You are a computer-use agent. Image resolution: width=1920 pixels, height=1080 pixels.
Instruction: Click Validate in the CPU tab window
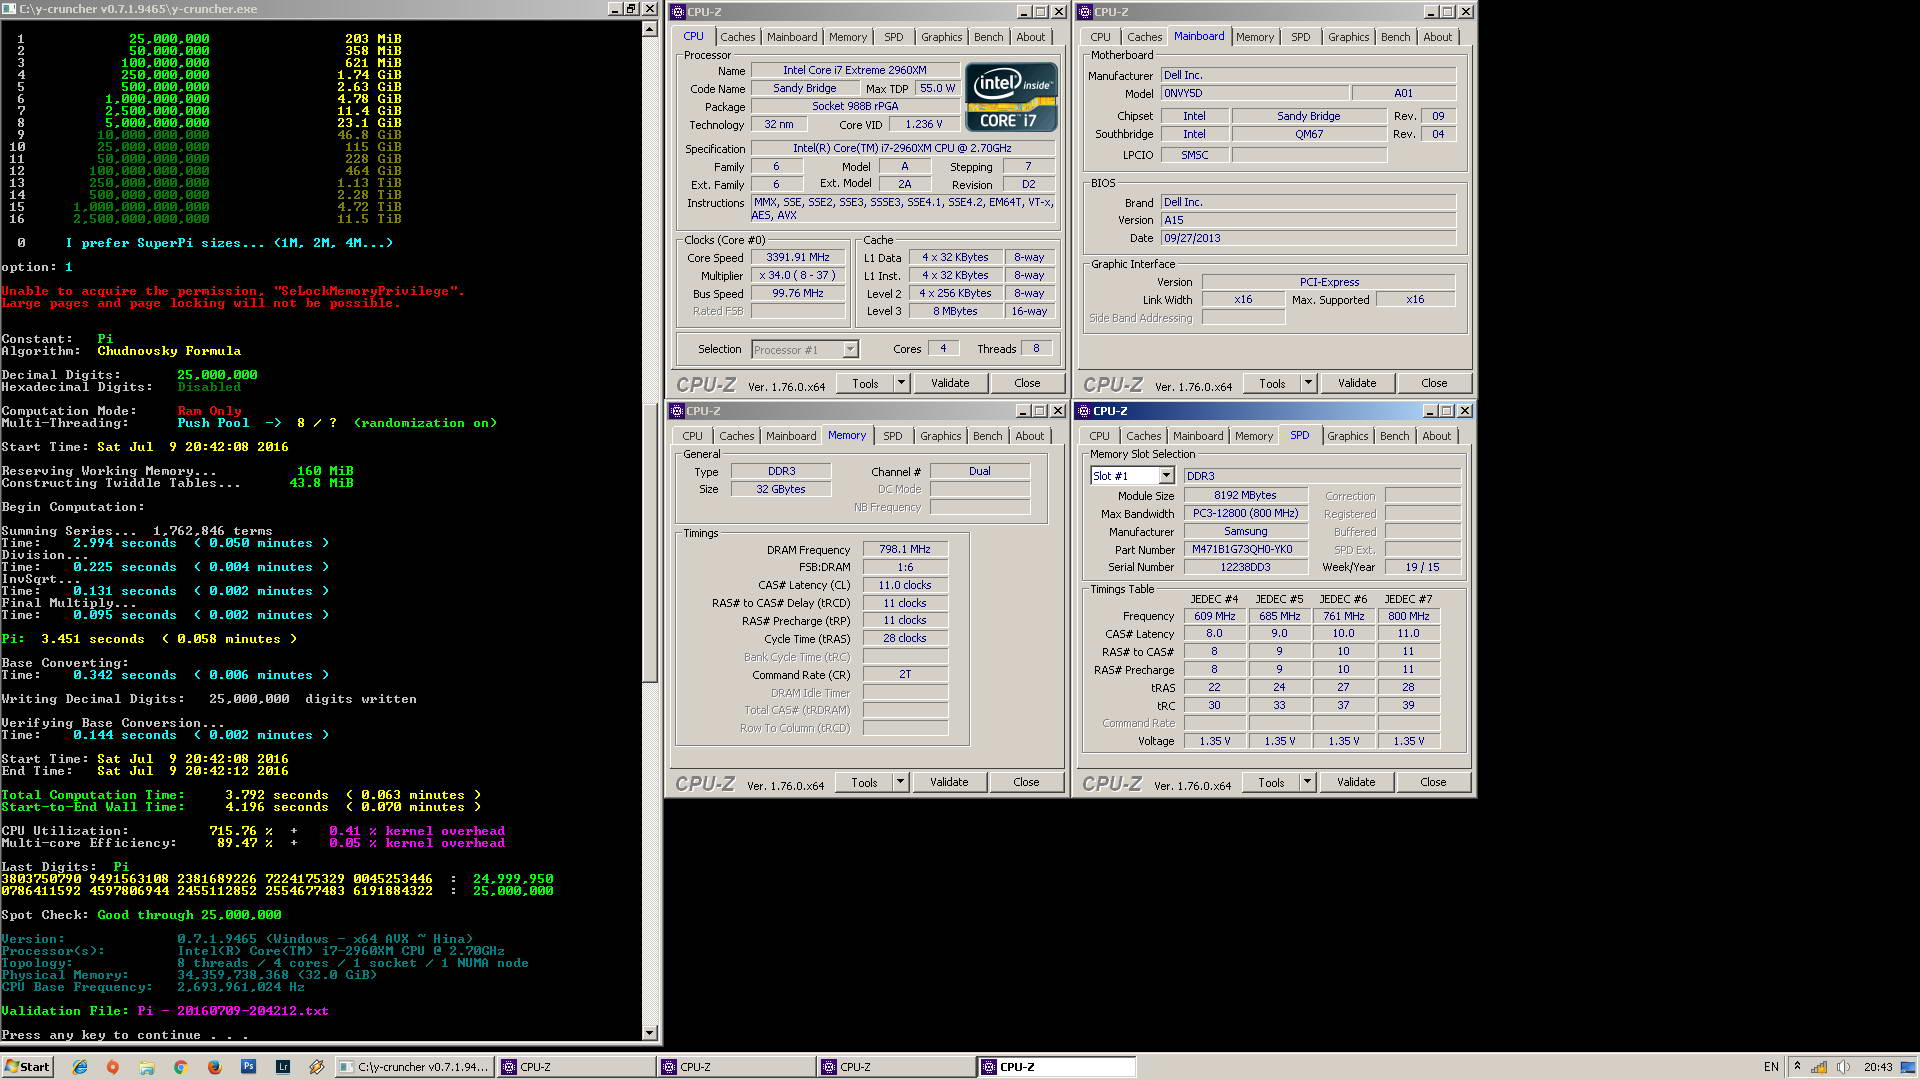tap(950, 383)
